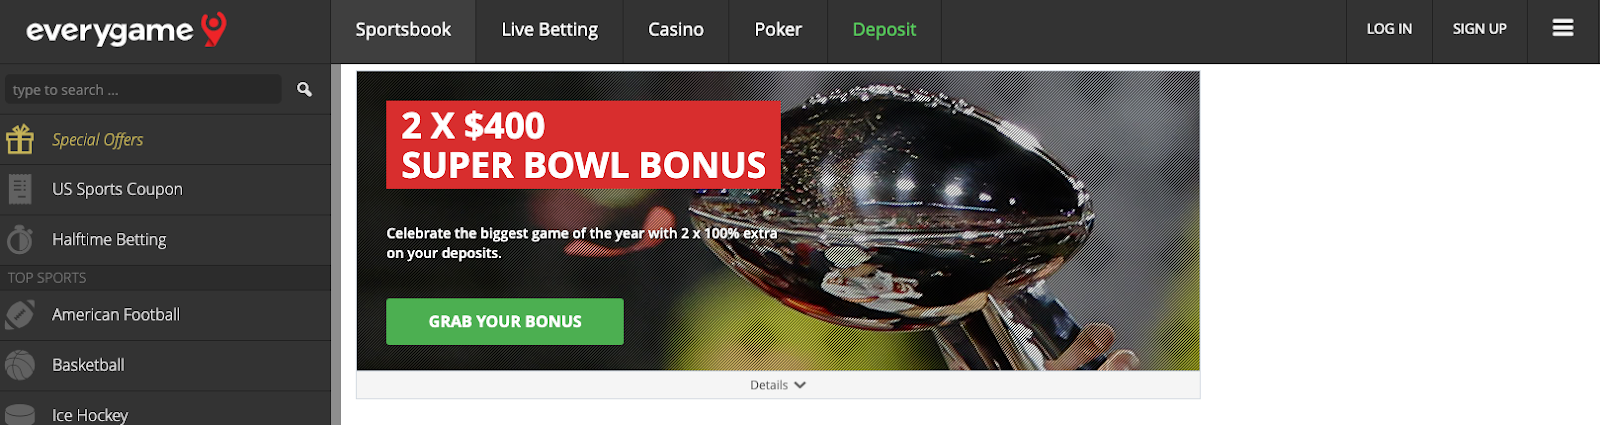1600x425 pixels.
Task: Switch to Live Betting tab
Action: click(550, 30)
